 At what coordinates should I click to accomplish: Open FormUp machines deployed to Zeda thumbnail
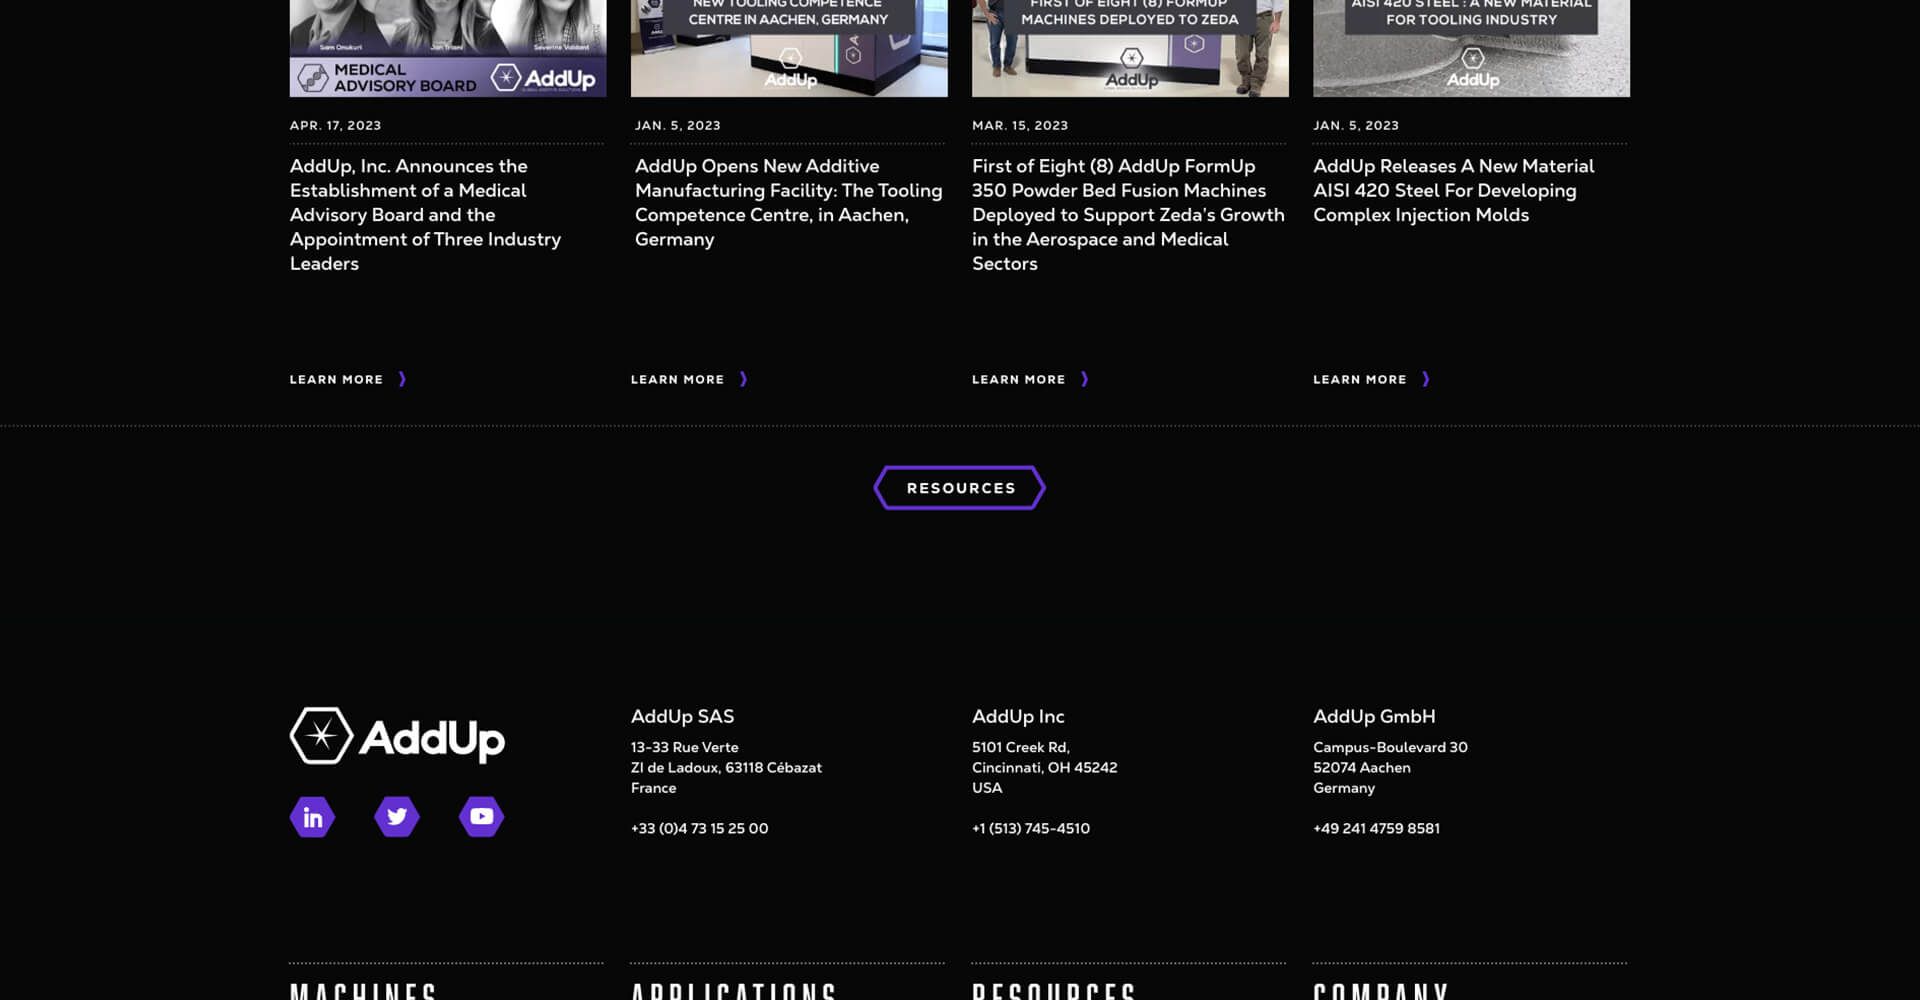[x=1130, y=48]
